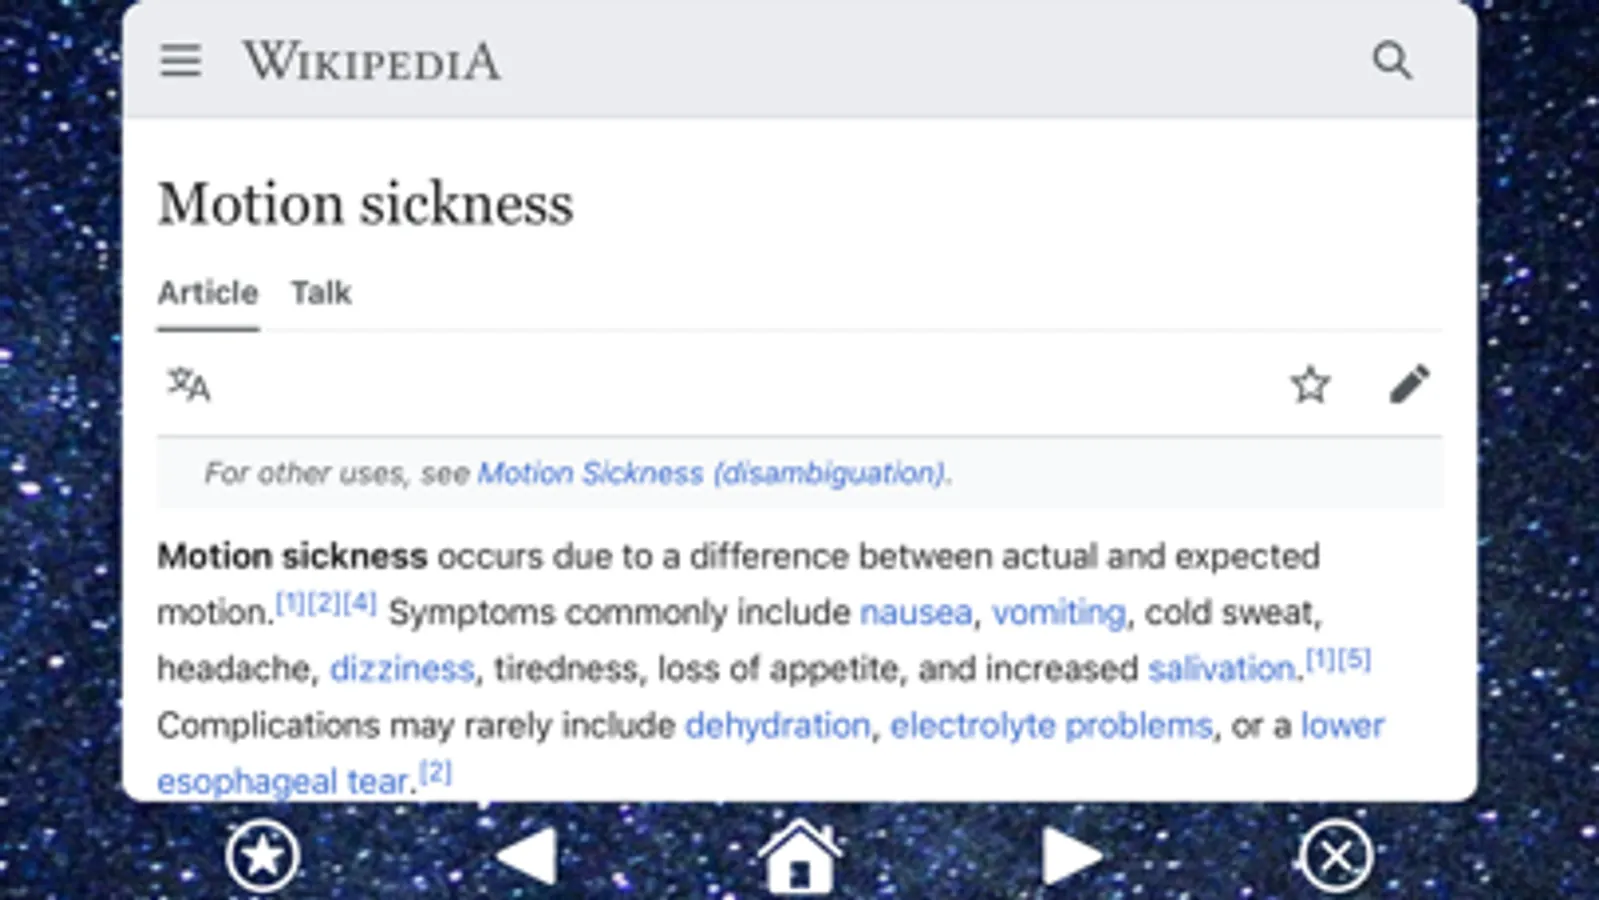1599x900 pixels.
Task: Click the salivation hyperlink
Action: click(1222, 668)
